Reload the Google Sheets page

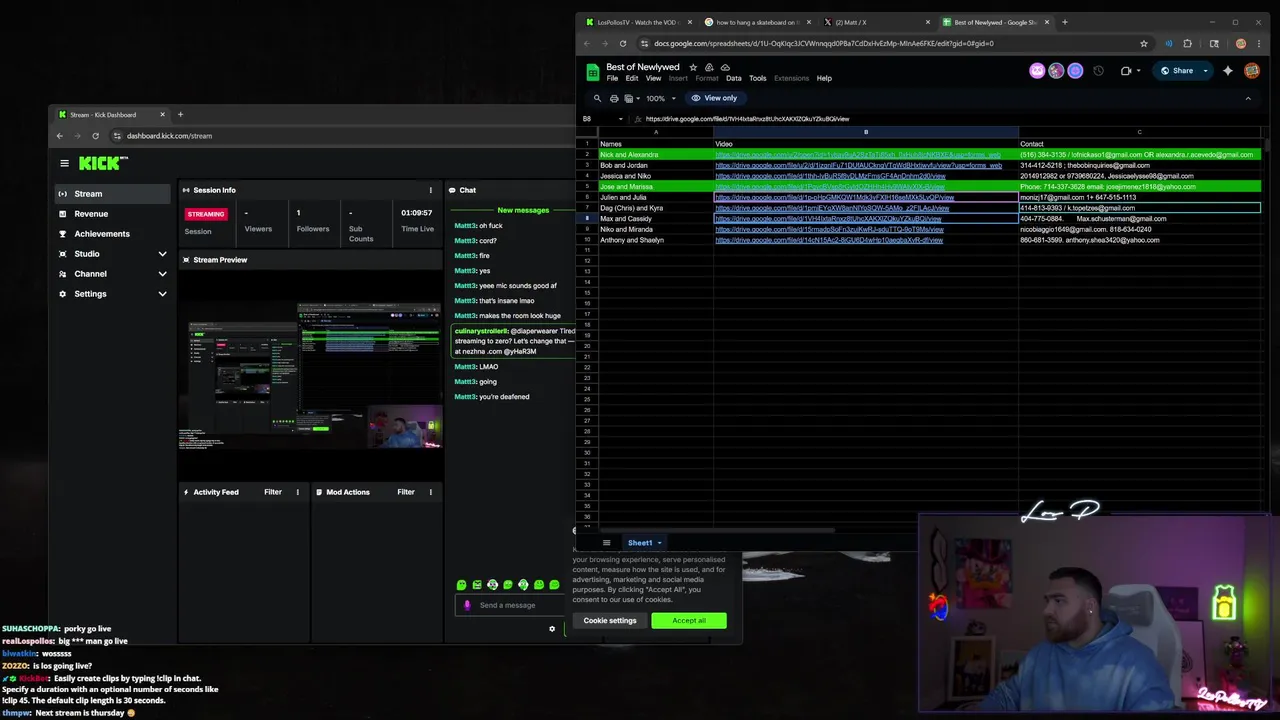pyautogui.click(x=623, y=44)
